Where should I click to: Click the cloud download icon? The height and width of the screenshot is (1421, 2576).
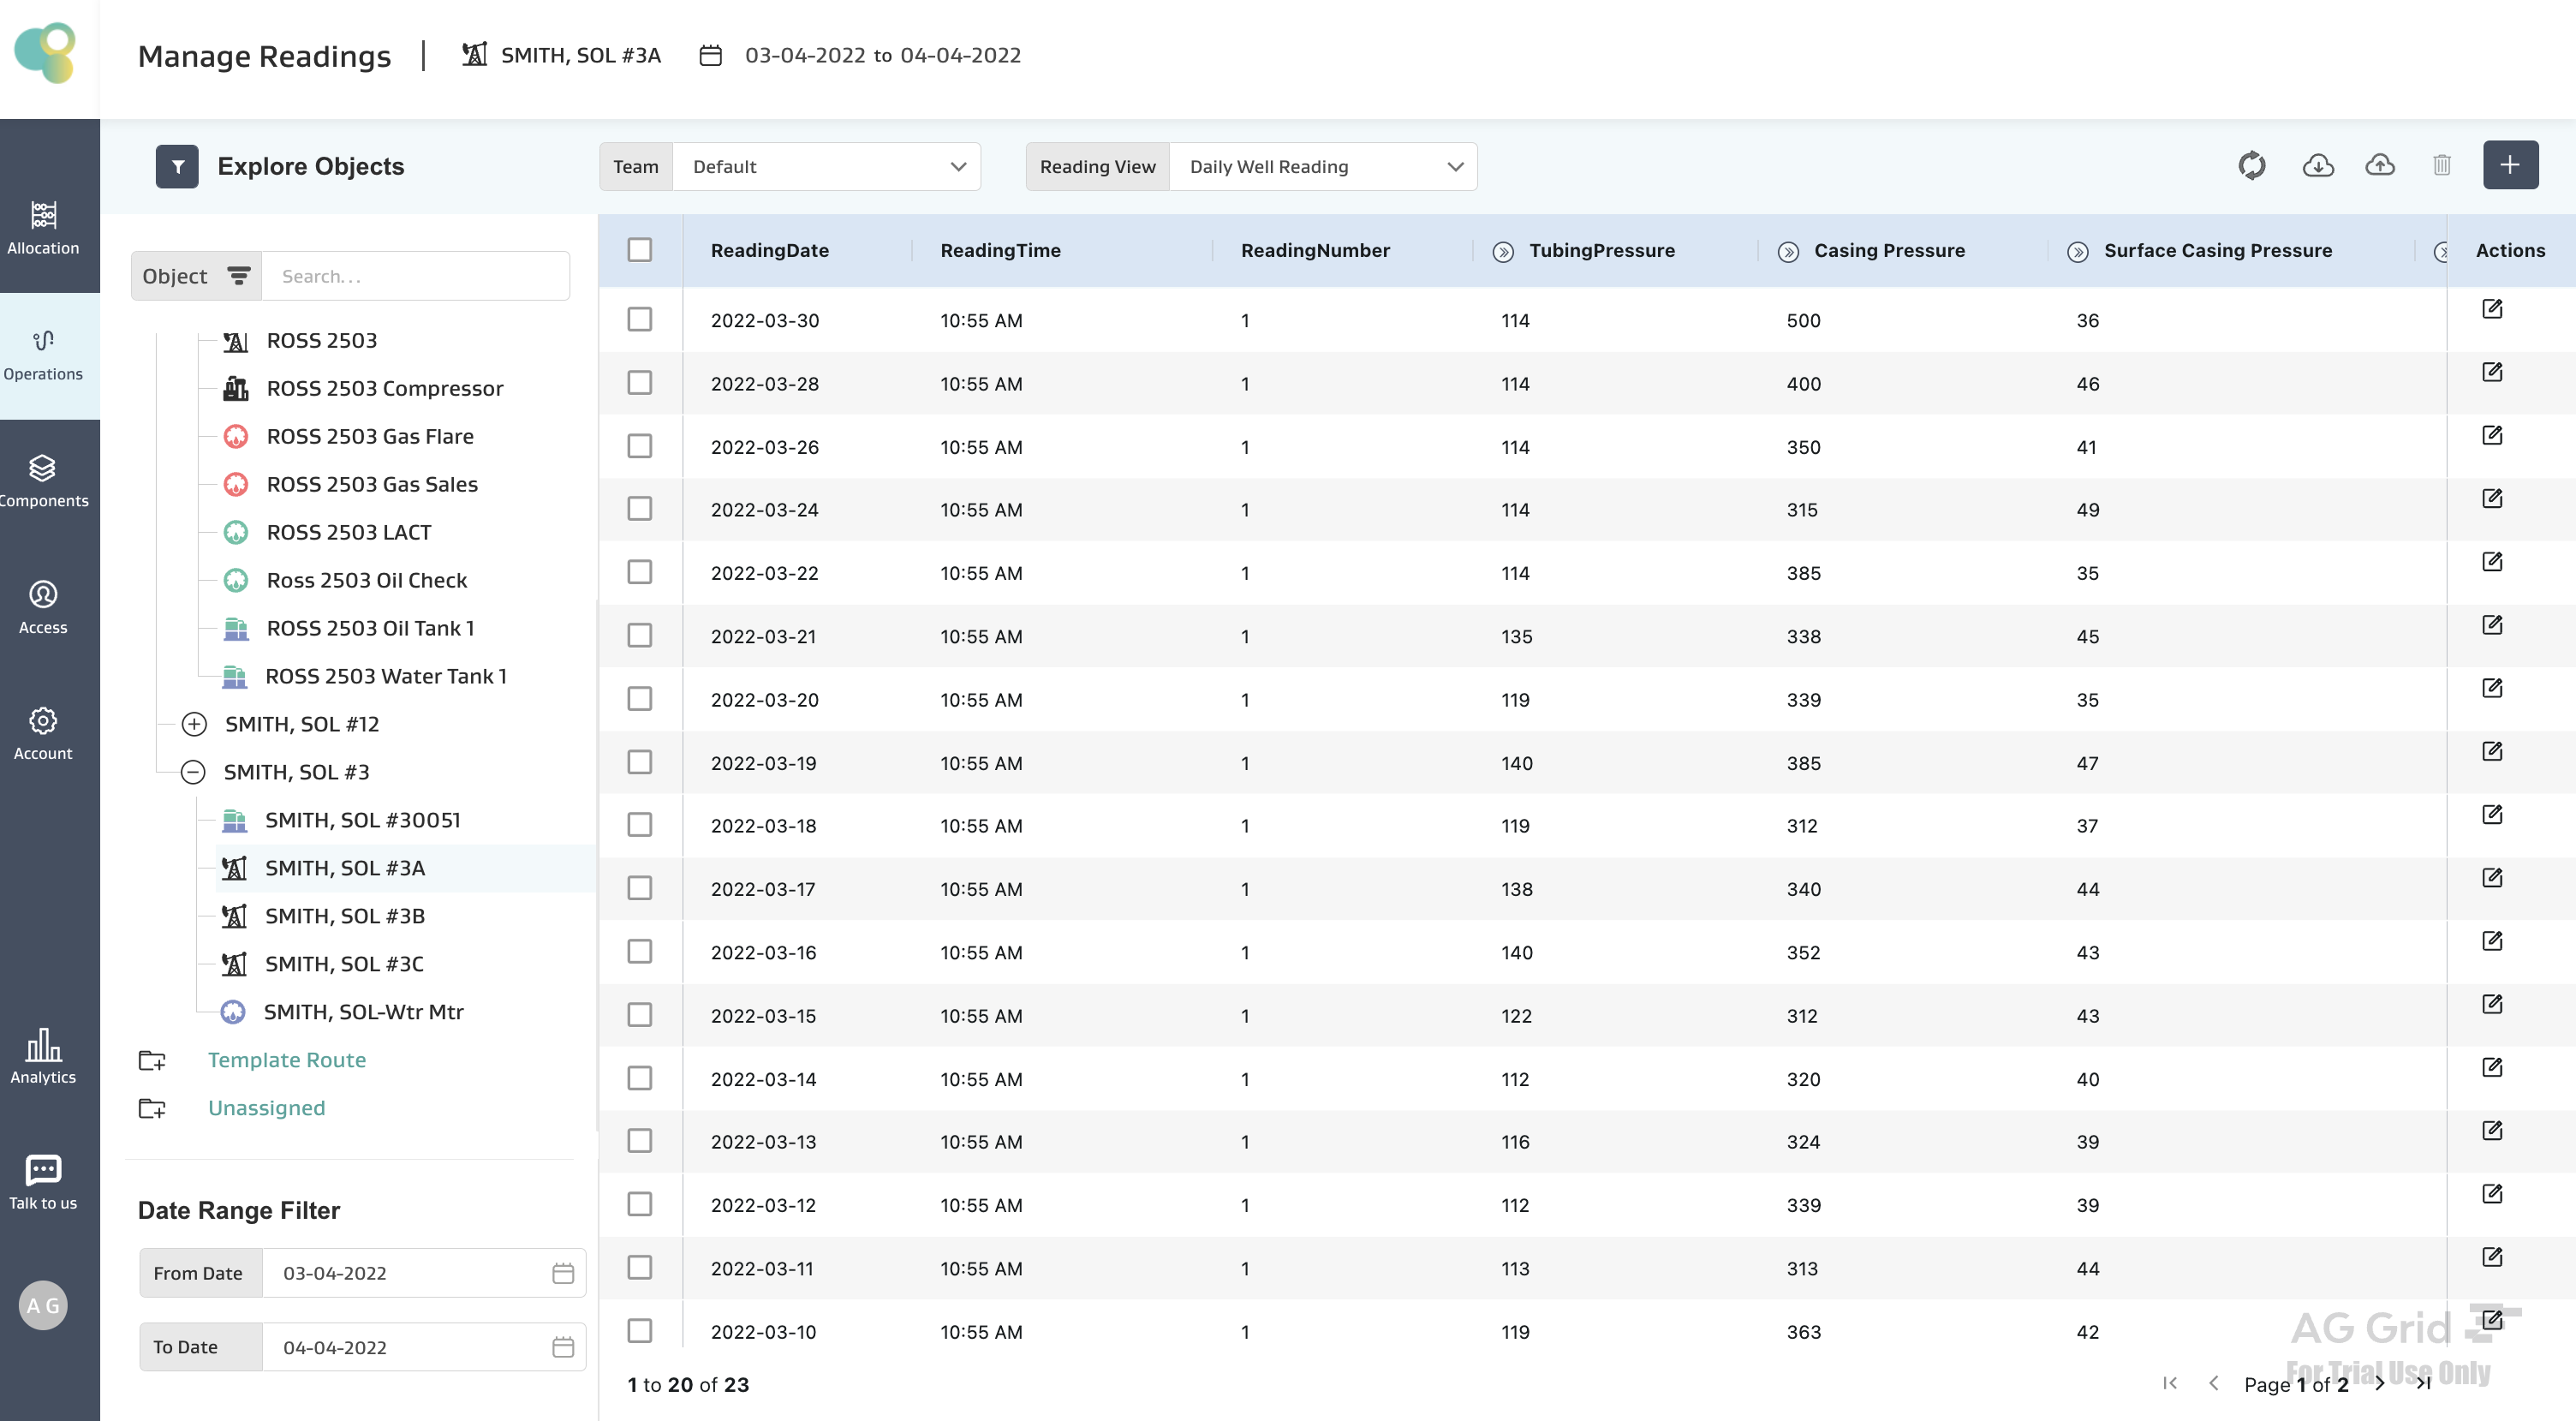click(2317, 166)
